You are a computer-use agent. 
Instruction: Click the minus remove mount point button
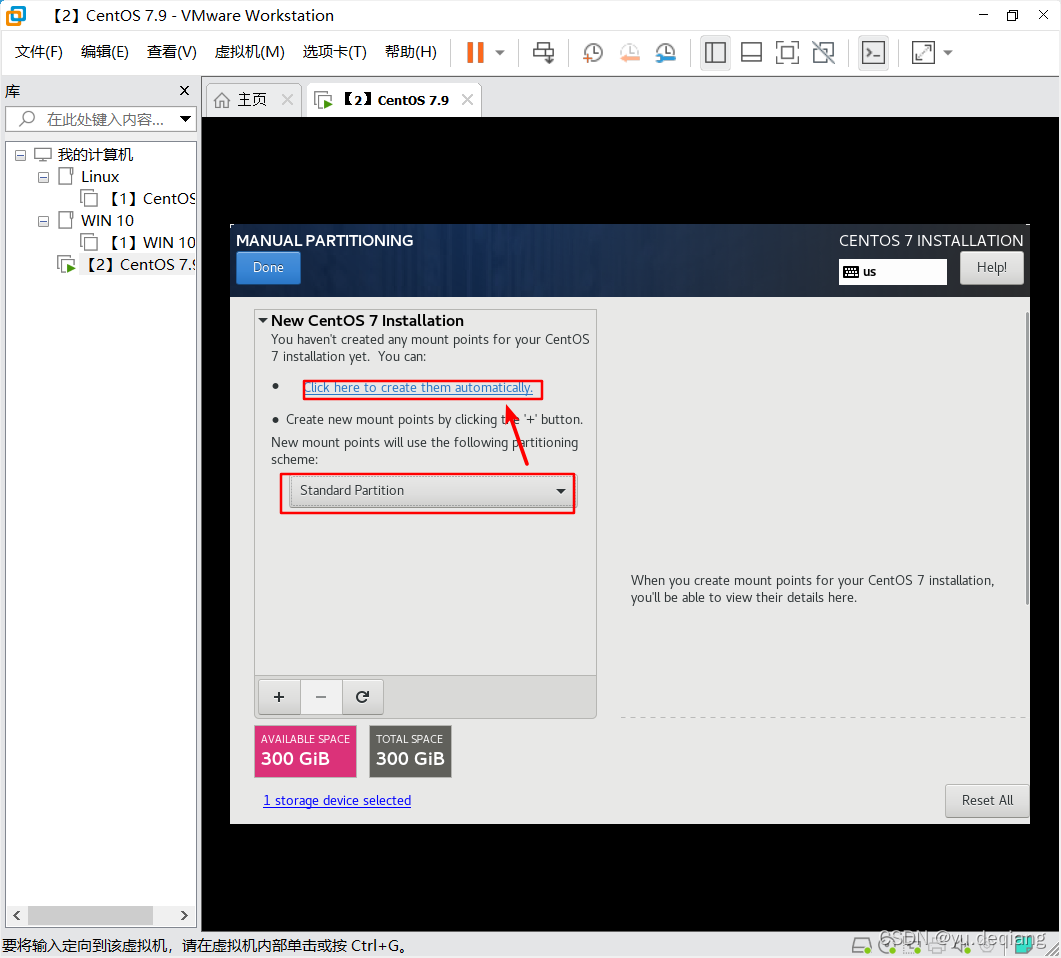coord(321,697)
